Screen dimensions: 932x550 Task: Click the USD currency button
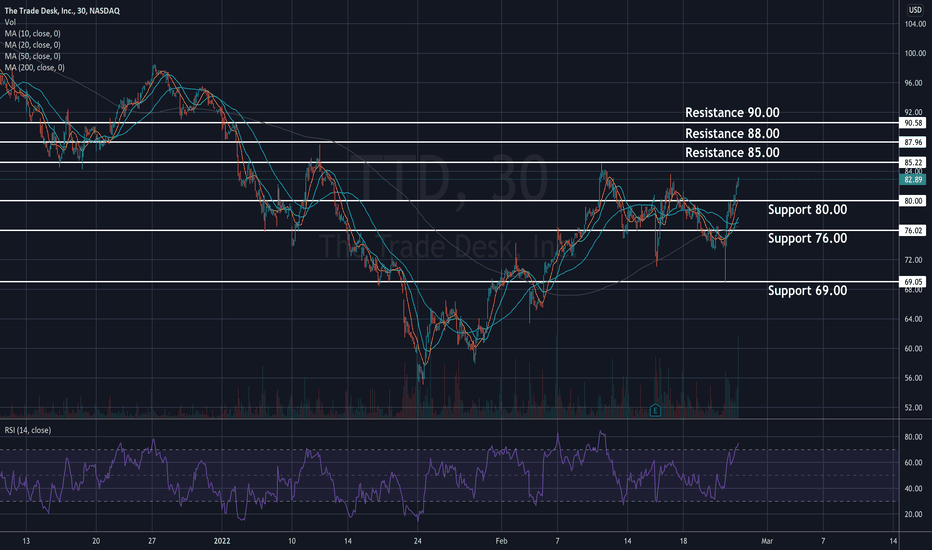[x=914, y=10]
